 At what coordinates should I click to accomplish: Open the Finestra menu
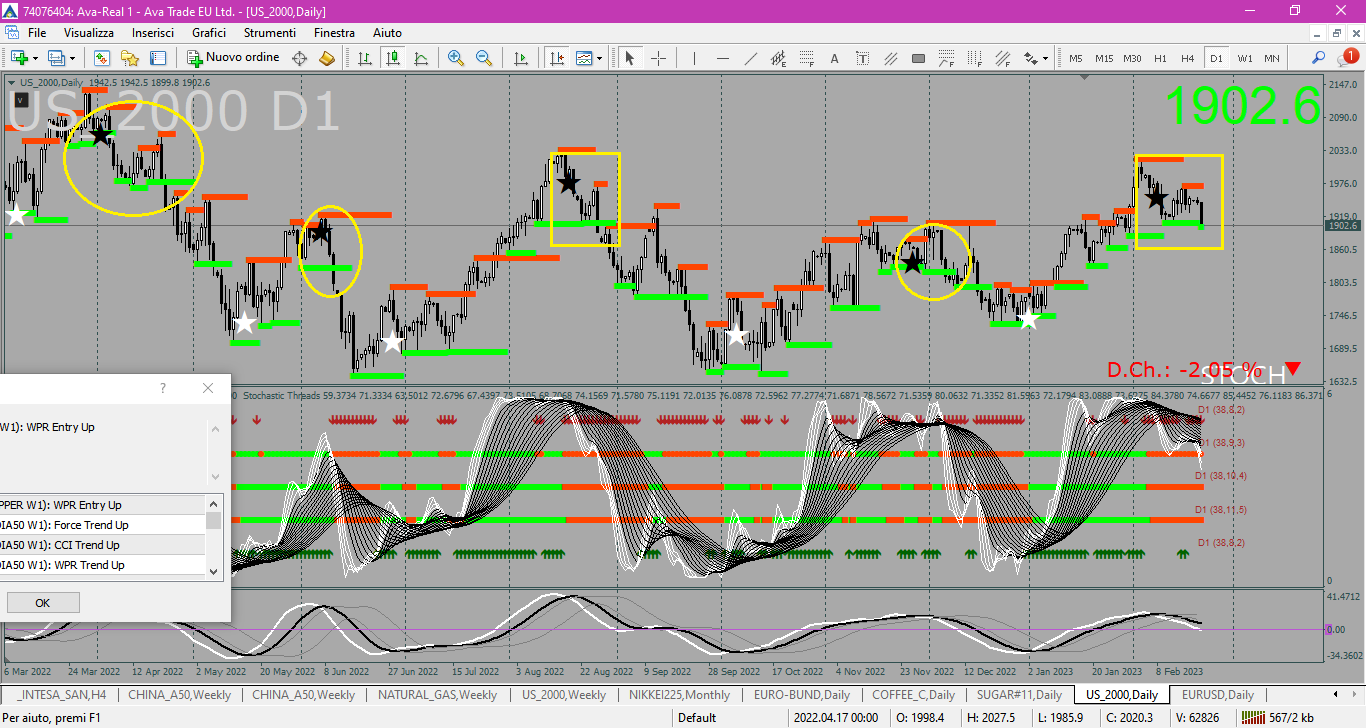(334, 33)
